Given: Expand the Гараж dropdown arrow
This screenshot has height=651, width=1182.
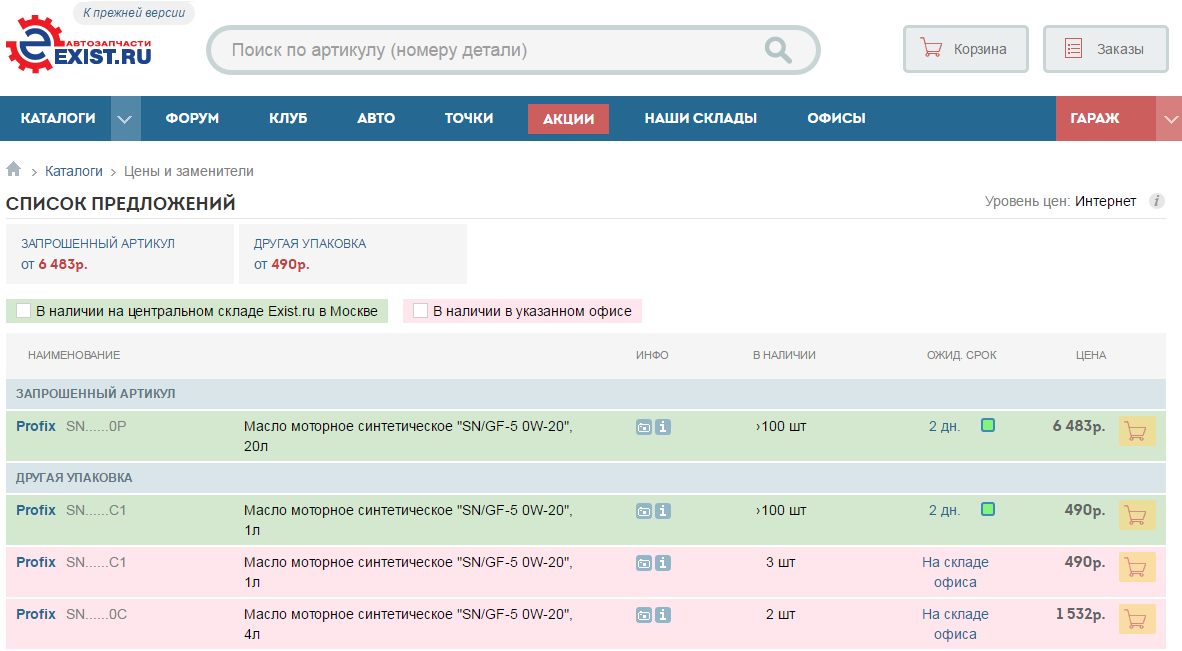Looking at the screenshot, I should [1169, 118].
